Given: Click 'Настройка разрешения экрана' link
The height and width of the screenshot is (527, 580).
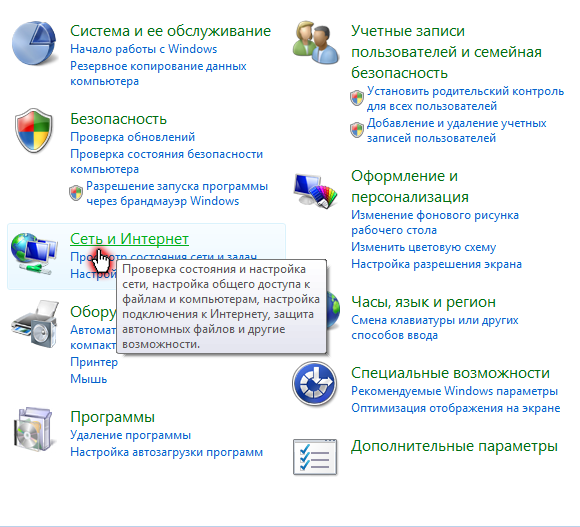Looking at the screenshot, I should (436, 264).
